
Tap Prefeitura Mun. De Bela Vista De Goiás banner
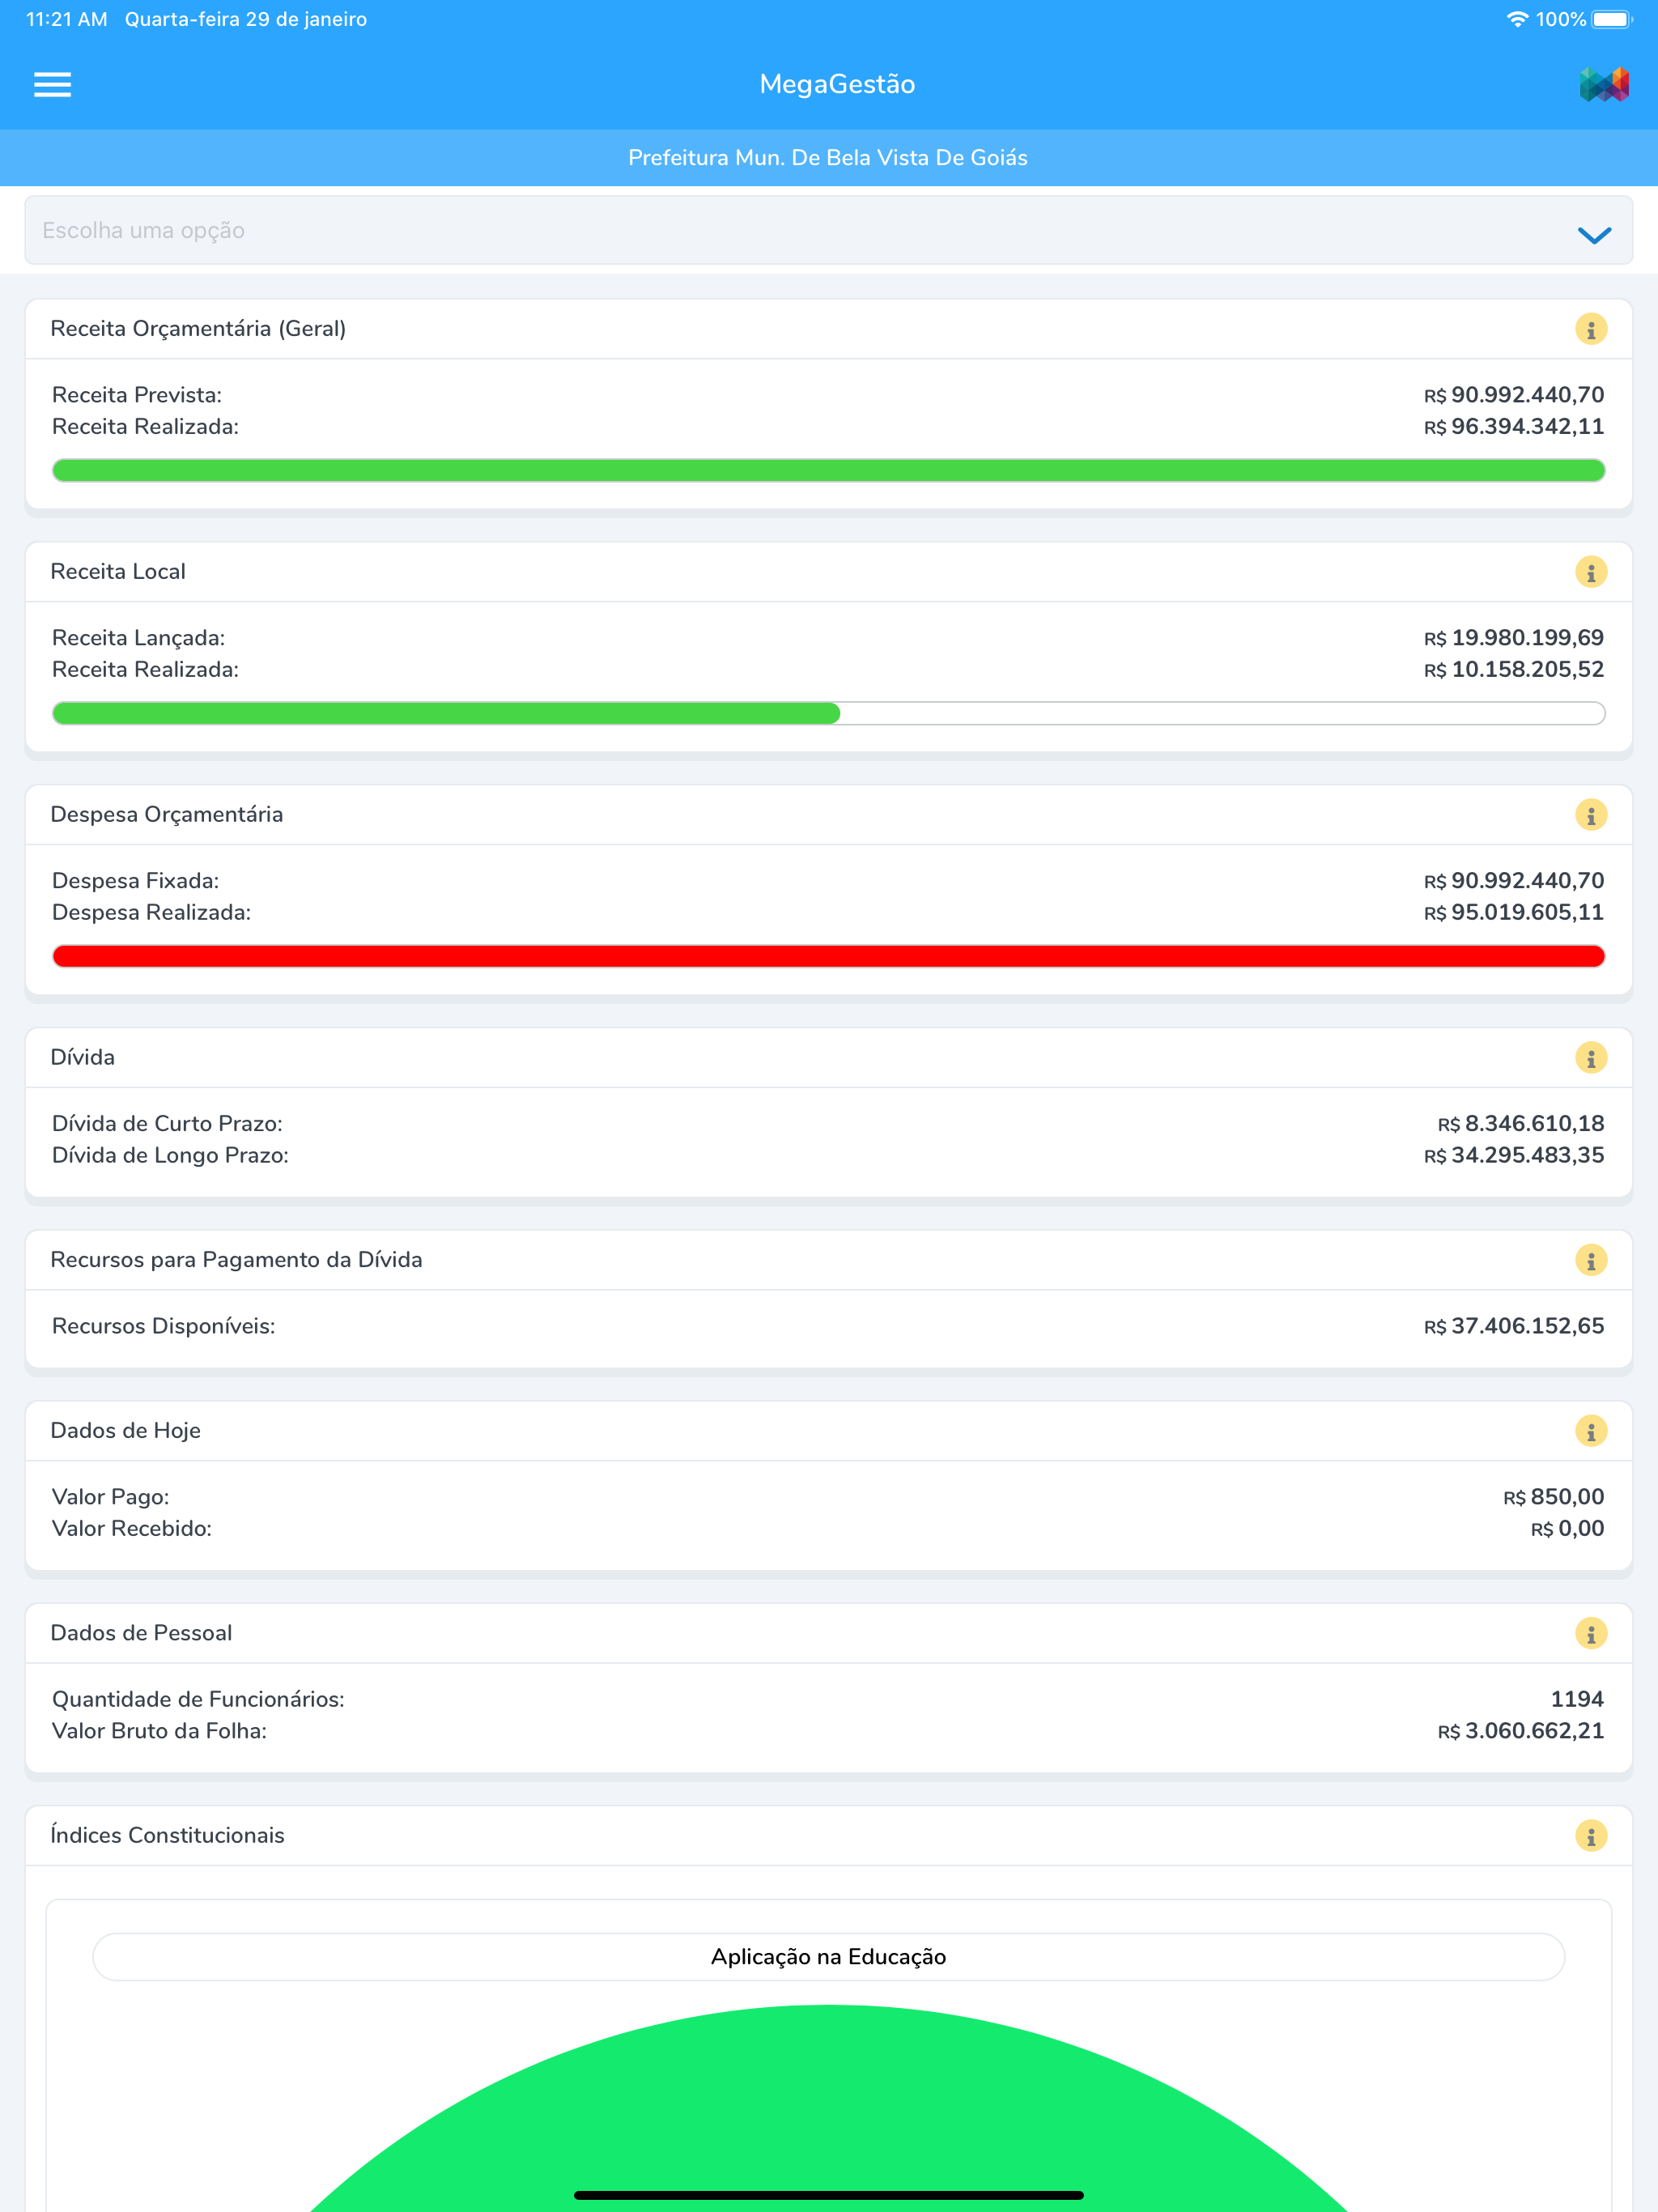[x=829, y=158]
